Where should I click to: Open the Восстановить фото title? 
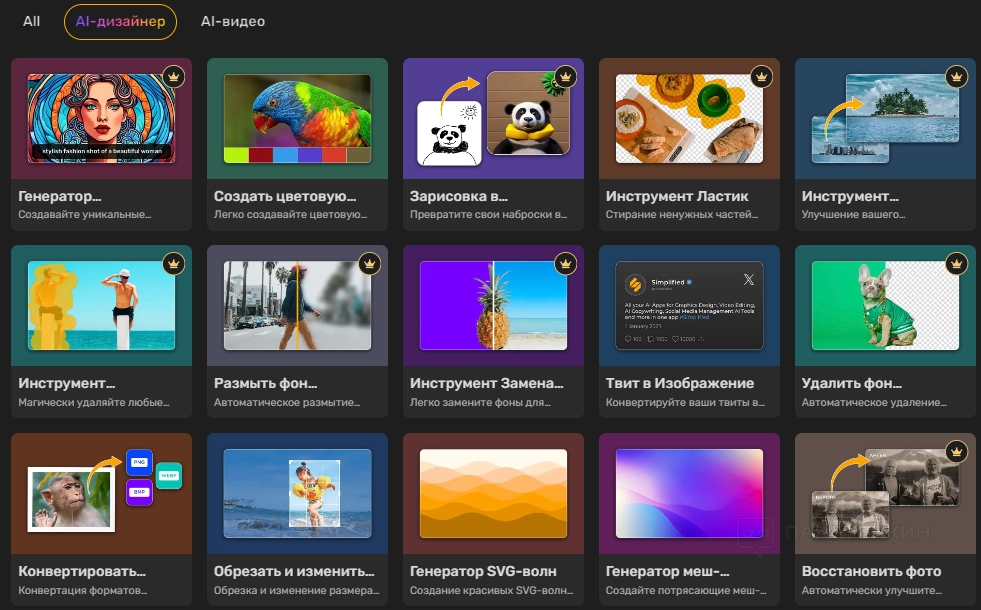click(x=872, y=571)
